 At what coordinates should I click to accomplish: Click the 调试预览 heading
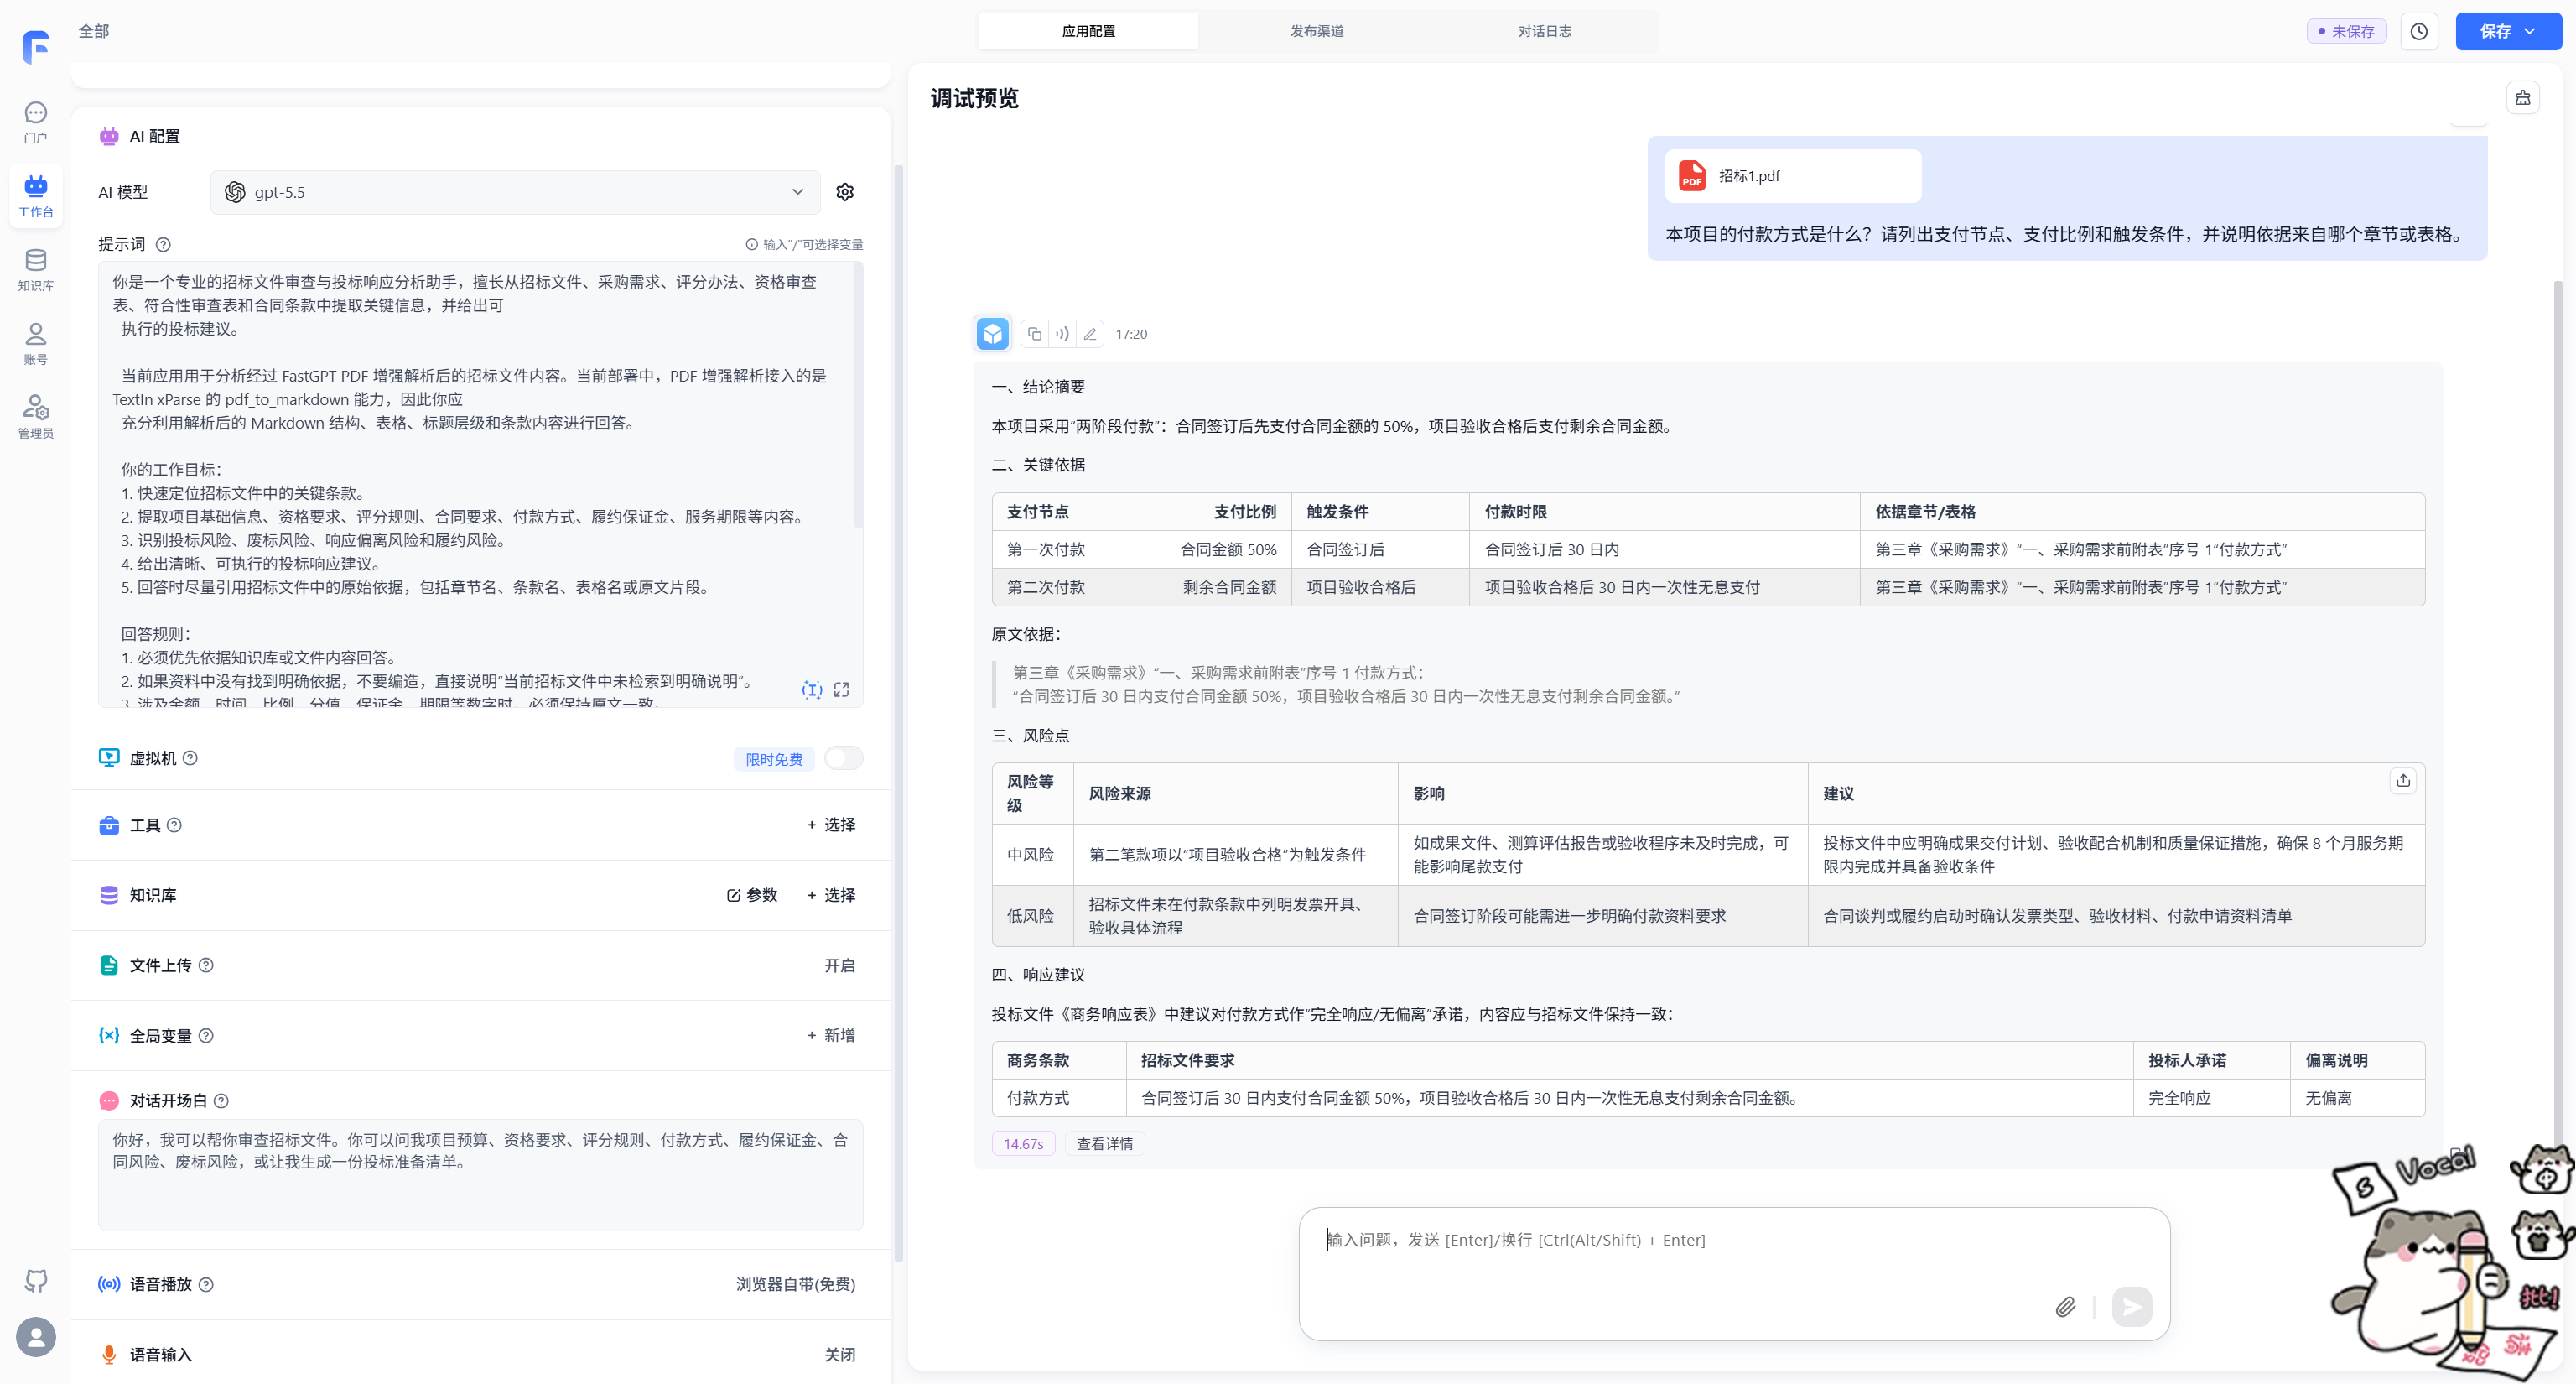tap(974, 98)
